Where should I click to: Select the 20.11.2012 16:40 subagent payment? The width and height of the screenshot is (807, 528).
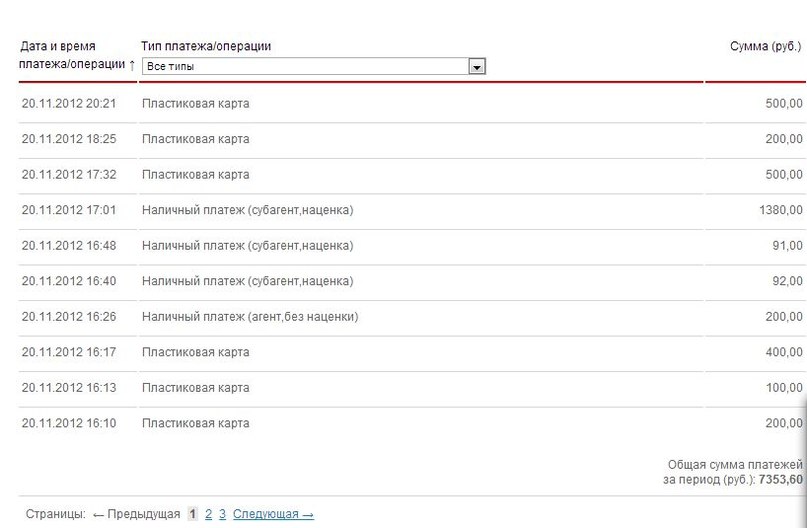(x=412, y=281)
